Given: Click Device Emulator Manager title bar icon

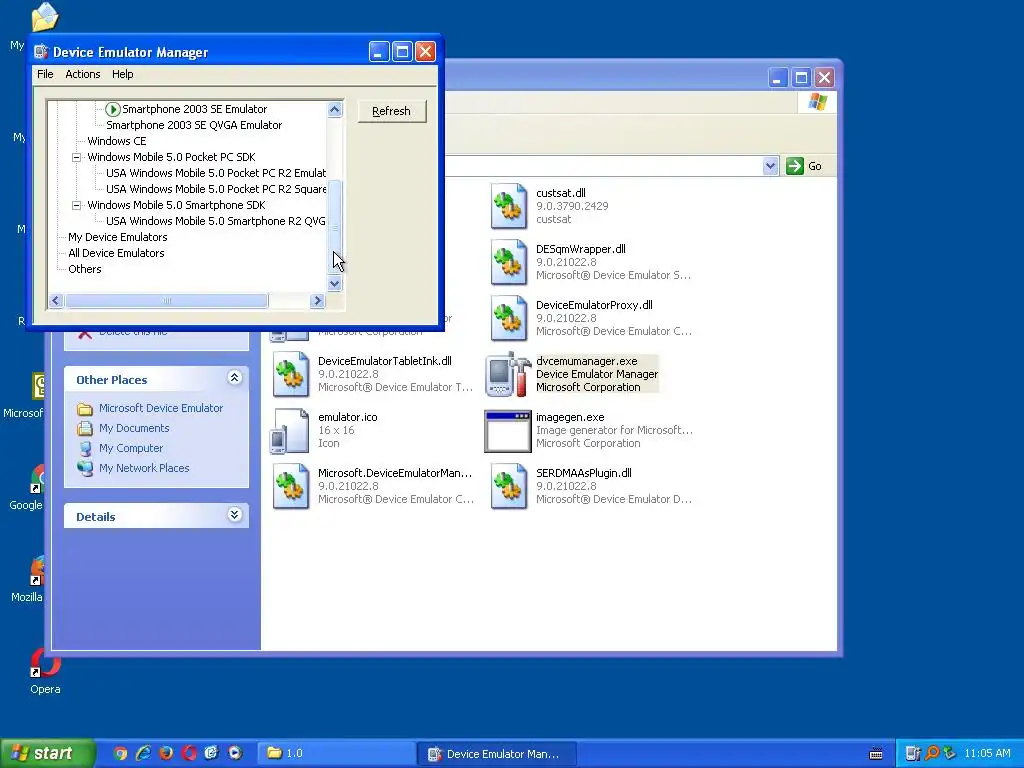Looking at the screenshot, I should pyautogui.click(x=41, y=52).
